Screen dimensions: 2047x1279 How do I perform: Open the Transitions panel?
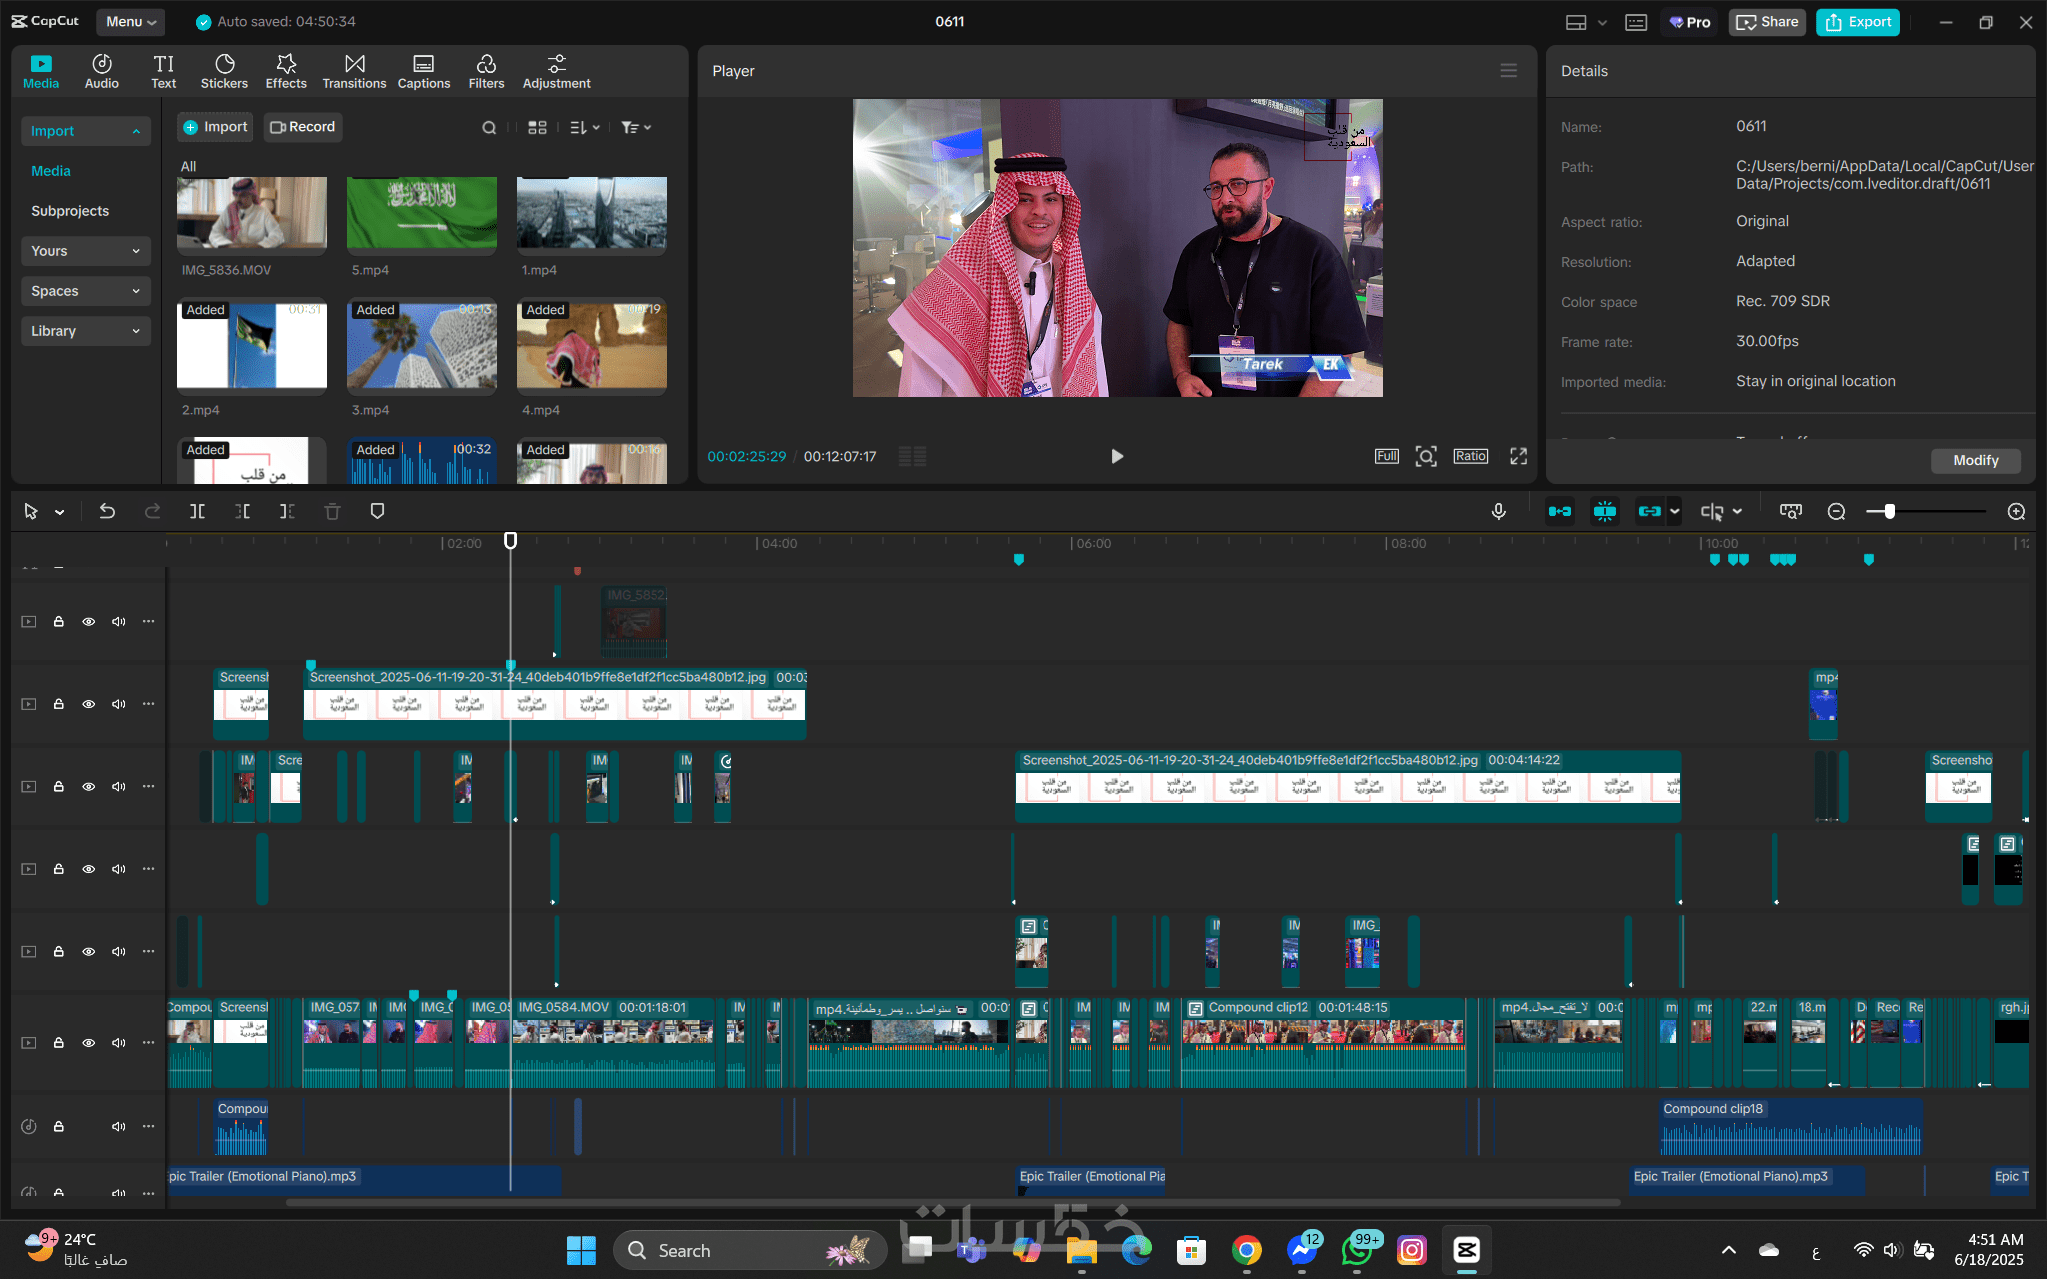click(x=354, y=71)
